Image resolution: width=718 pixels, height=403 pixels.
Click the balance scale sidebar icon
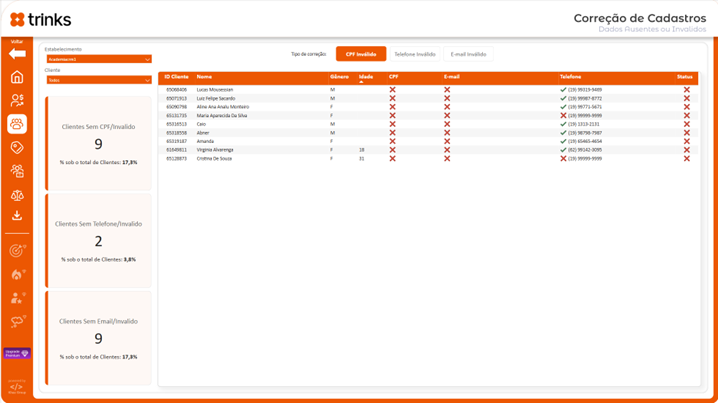(17, 195)
